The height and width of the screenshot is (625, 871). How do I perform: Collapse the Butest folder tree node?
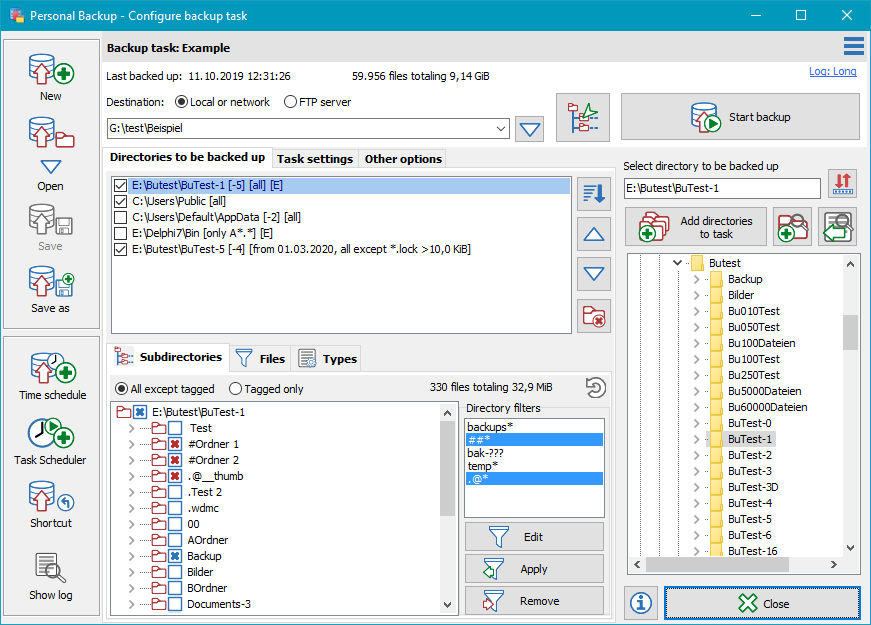pos(677,263)
